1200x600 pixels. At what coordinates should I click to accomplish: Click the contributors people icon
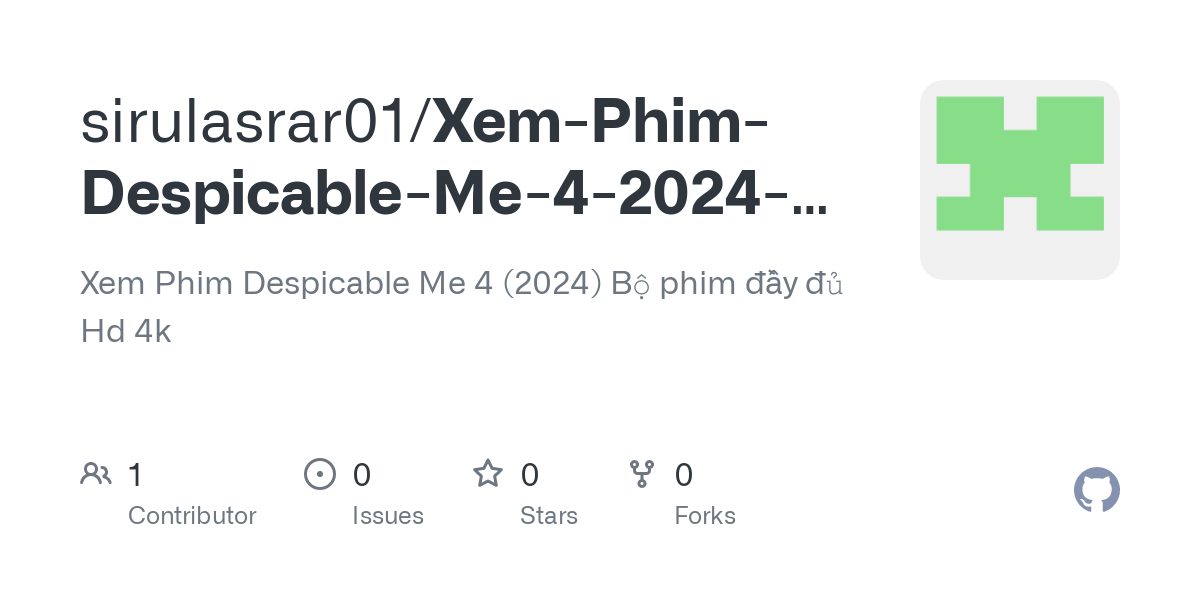pyautogui.click(x=96, y=473)
